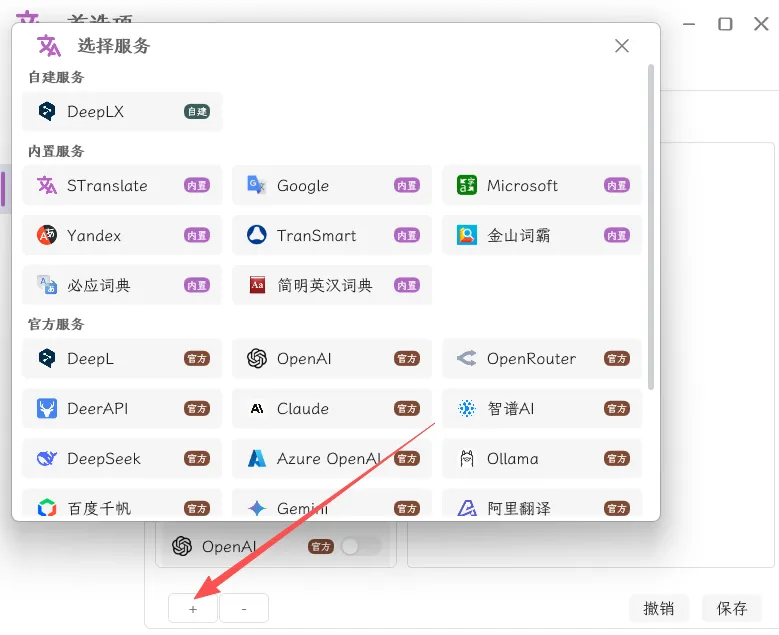Choose the OpenAI icon in service list
Viewport: 779px width, 635px height.
(257, 358)
